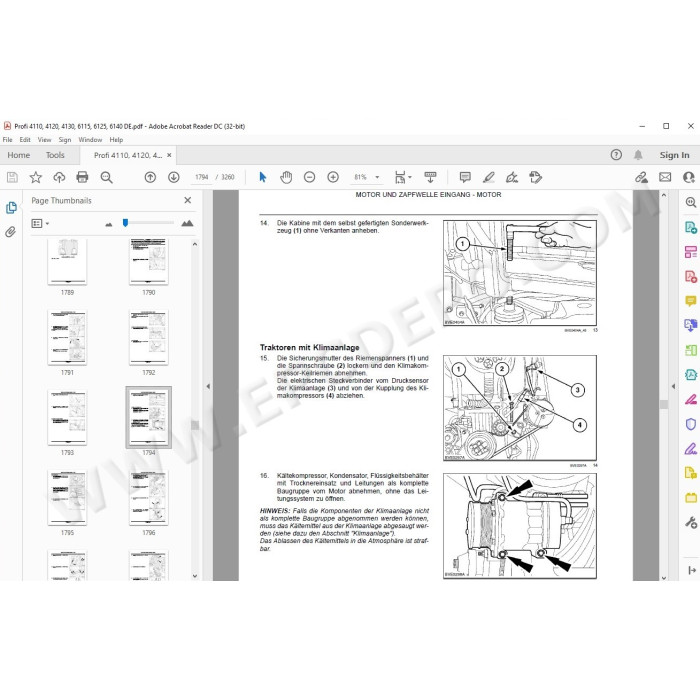Image resolution: width=700 pixels, height=700 pixels.
Task: Click the upload to cloud icon
Action: (59, 177)
